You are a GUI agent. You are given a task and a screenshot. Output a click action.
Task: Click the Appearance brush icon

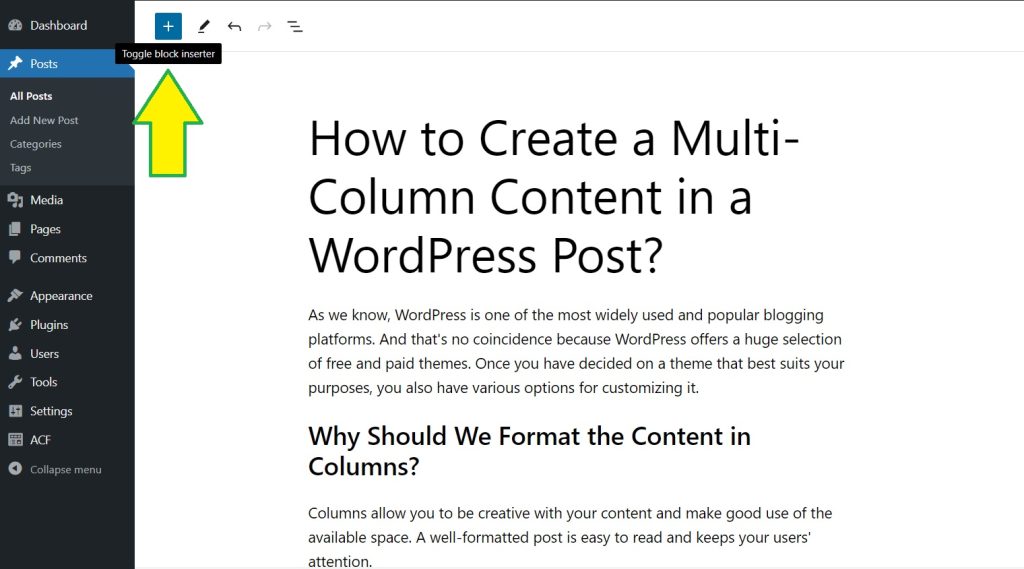15,295
